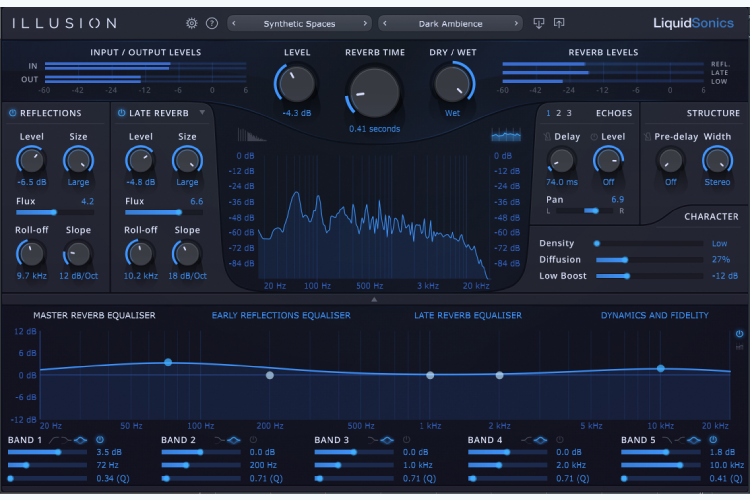Screen dimensions: 750x500
Task: Select Band 5 bell filter shape icon
Action: (x=694, y=440)
